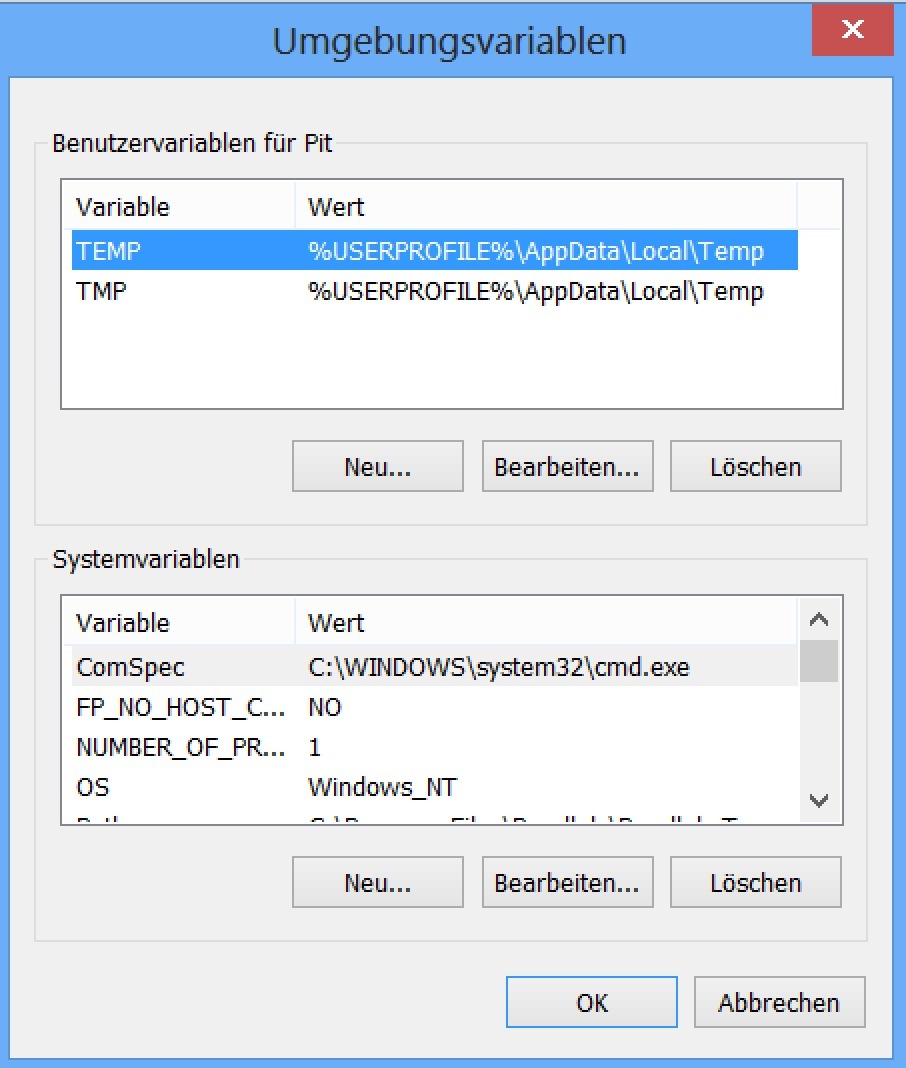The height and width of the screenshot is (1068, 906).
Task: Select the NUMBER_OF_PR... system variable
Action: 435,747
